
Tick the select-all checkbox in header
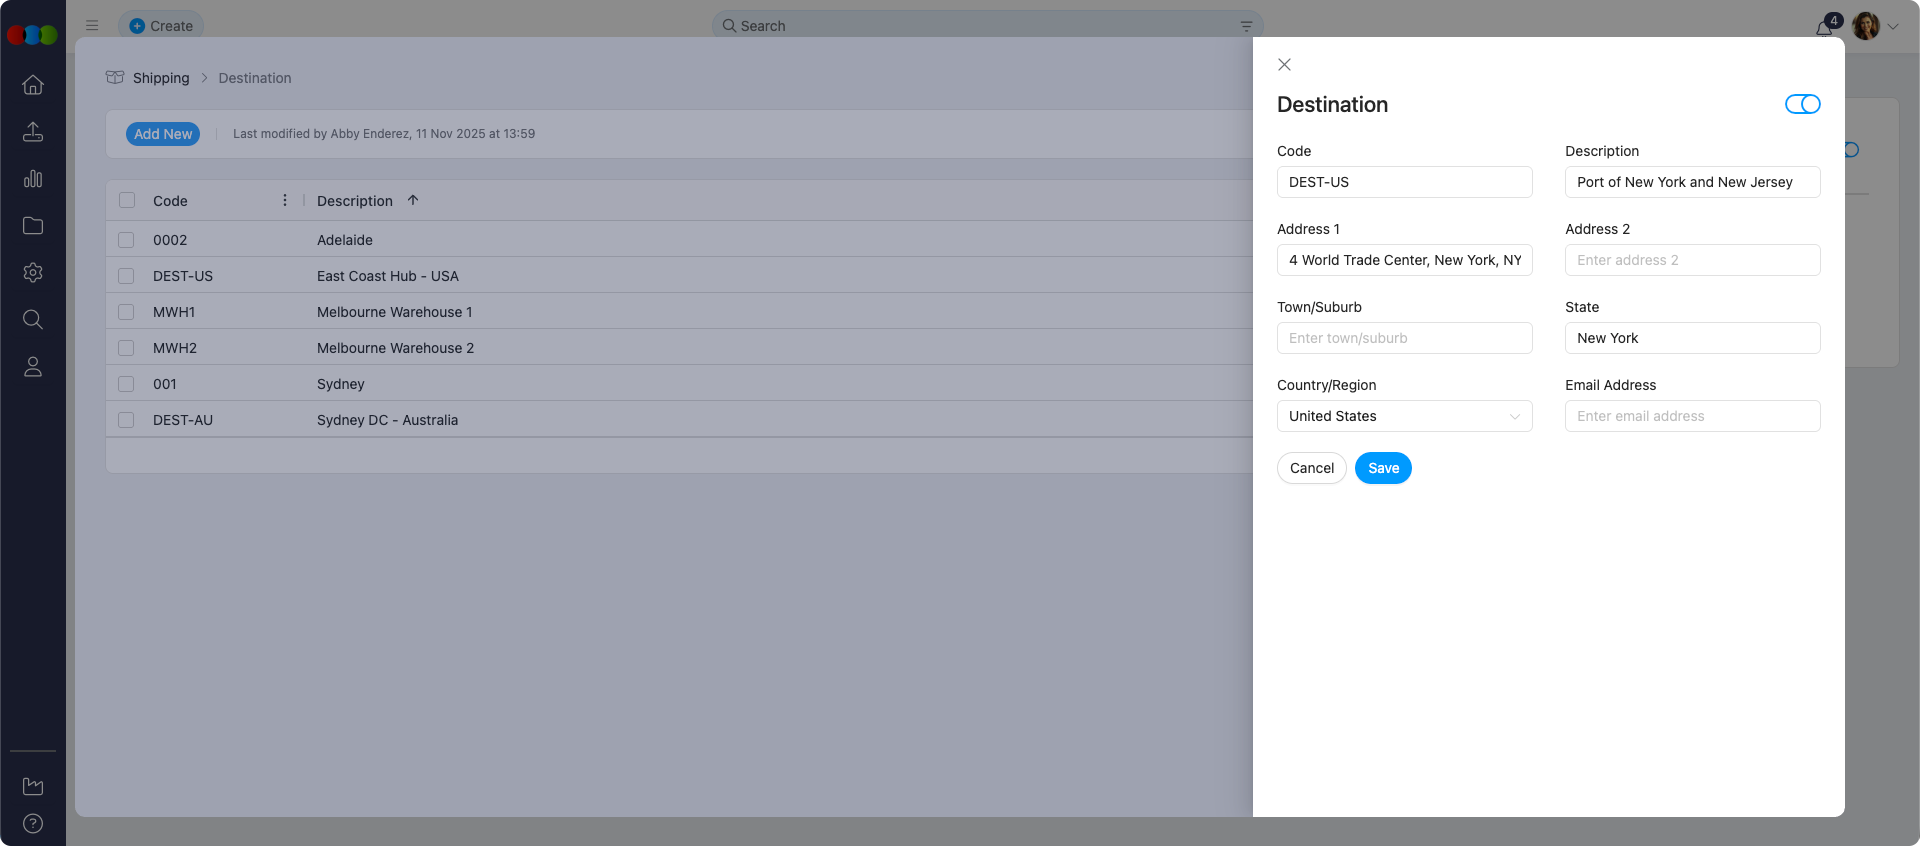[127, 200]
